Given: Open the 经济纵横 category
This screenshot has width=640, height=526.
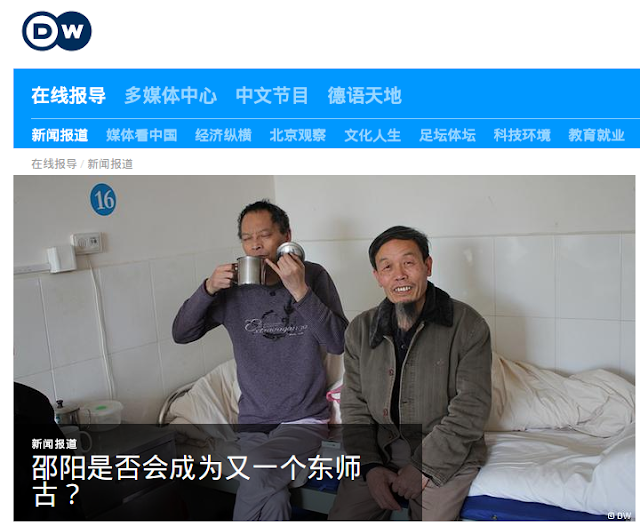Looking at the screenshot, I should [223, 135].
